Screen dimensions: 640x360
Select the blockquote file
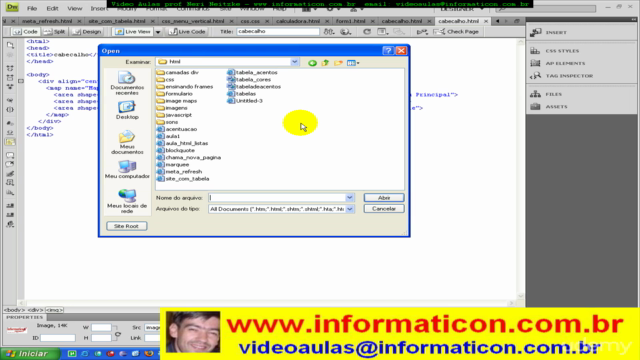(x=176, y=150)
